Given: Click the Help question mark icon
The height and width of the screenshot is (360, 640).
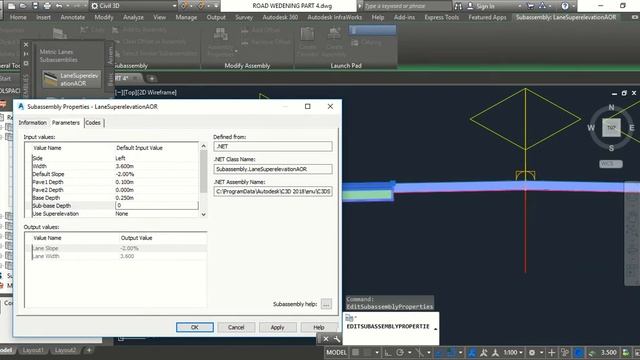Looking at the screenshot, I should point(565,6).
